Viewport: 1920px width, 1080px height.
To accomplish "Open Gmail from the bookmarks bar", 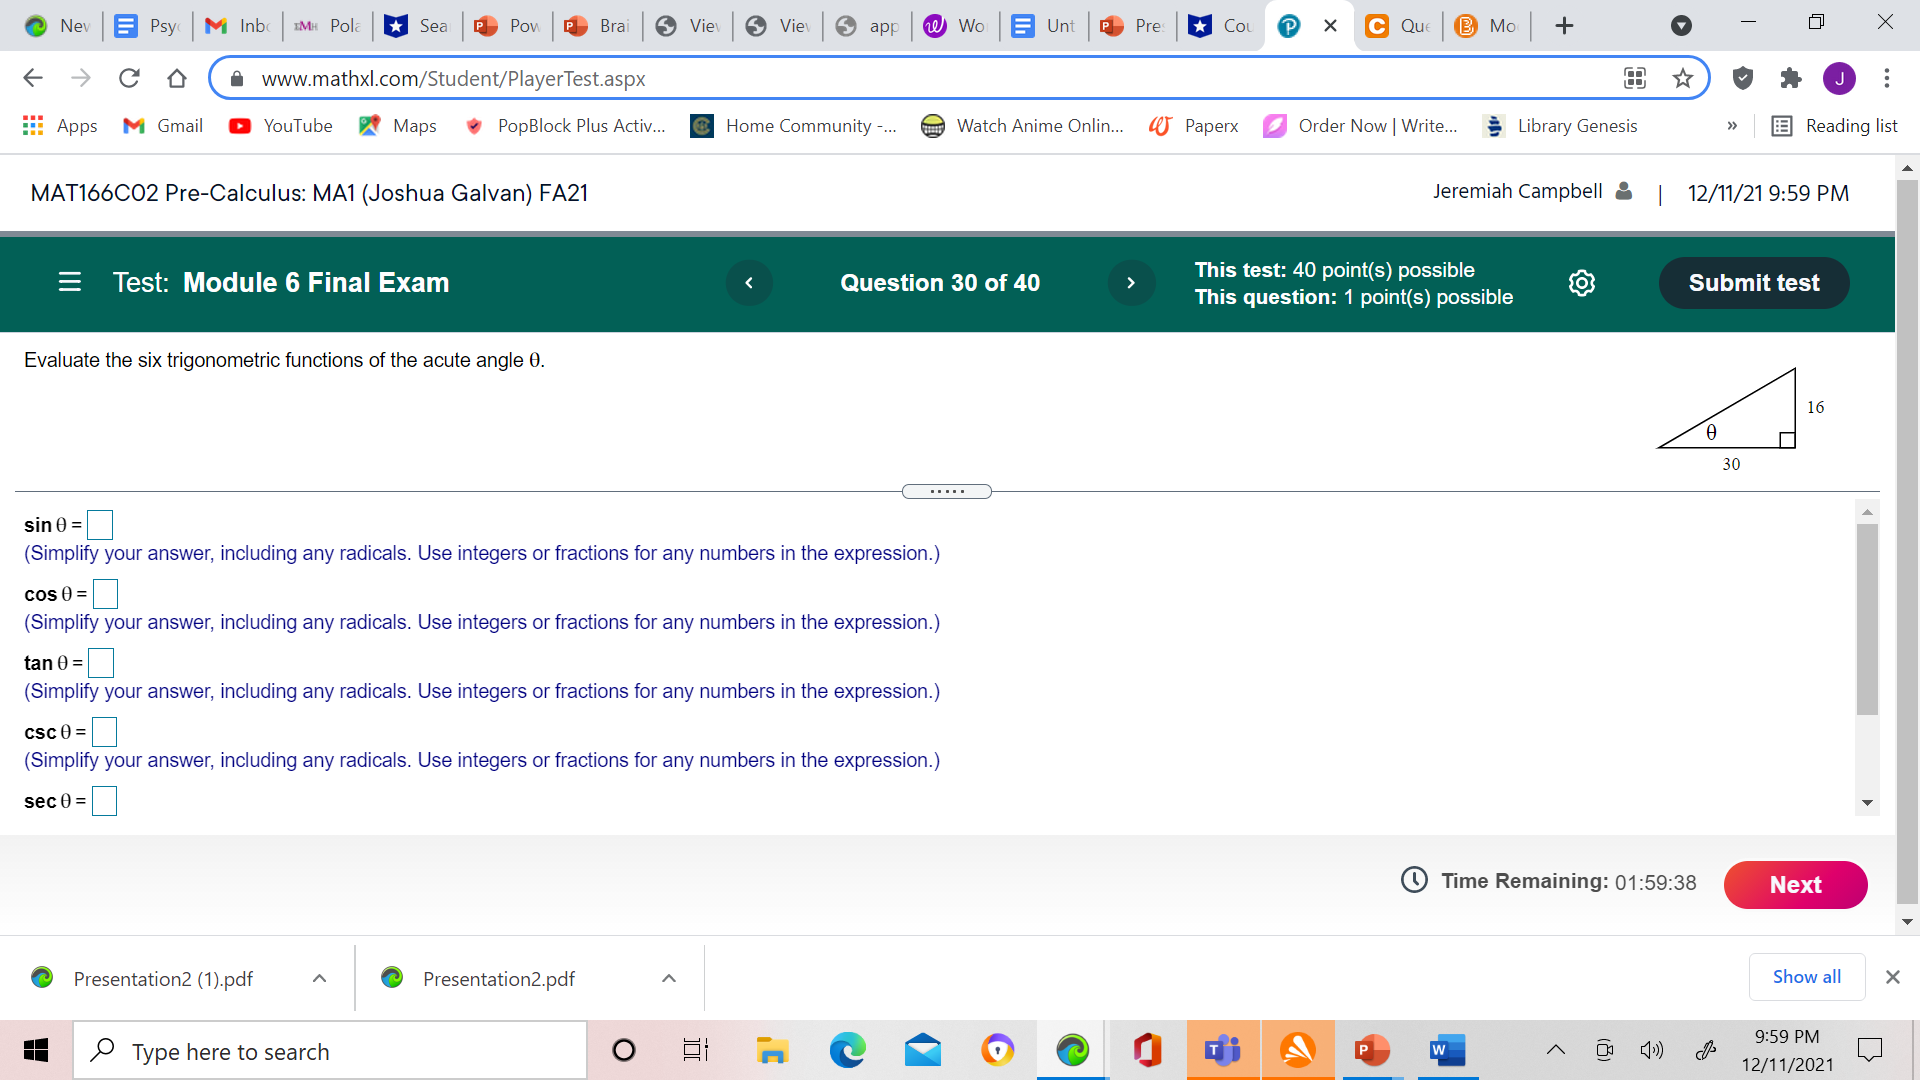I will (x=162, y=126).
